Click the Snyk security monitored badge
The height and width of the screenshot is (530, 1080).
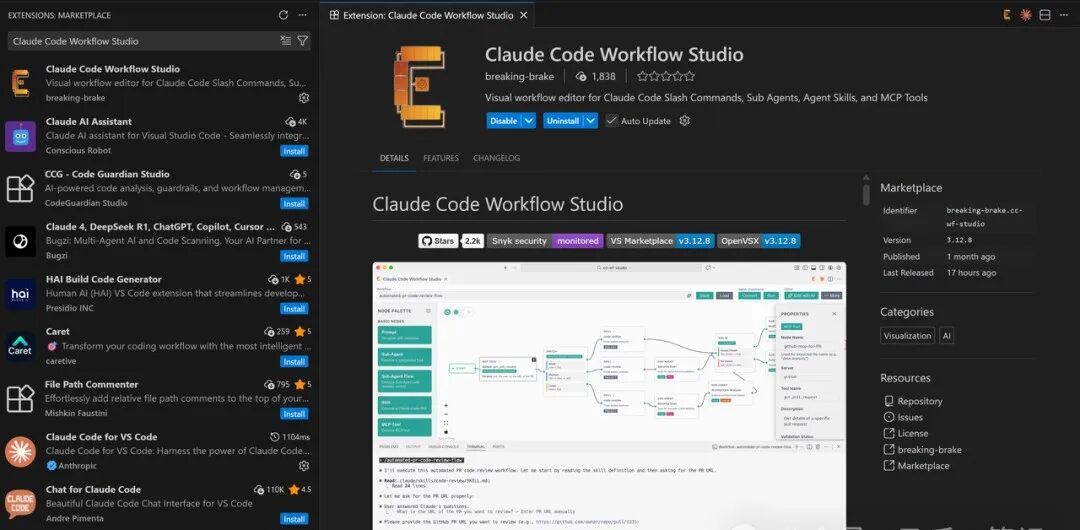pyautogui.click(x=545, y=241)
